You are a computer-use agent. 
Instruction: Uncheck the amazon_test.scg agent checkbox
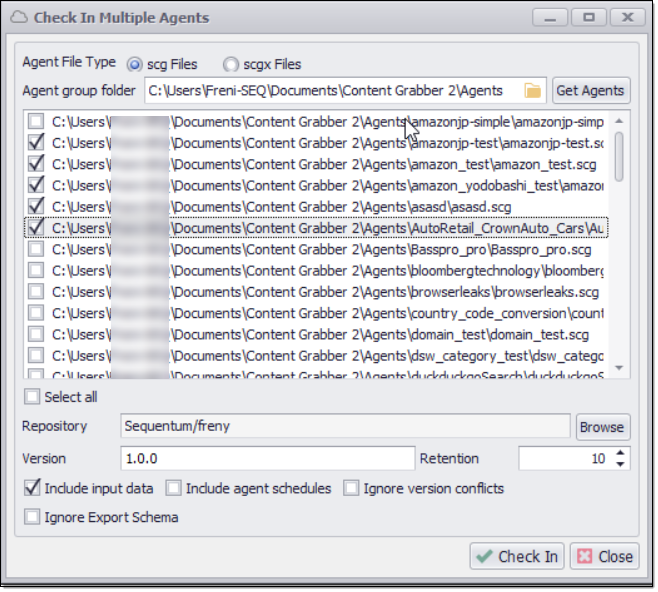point(36,164)
